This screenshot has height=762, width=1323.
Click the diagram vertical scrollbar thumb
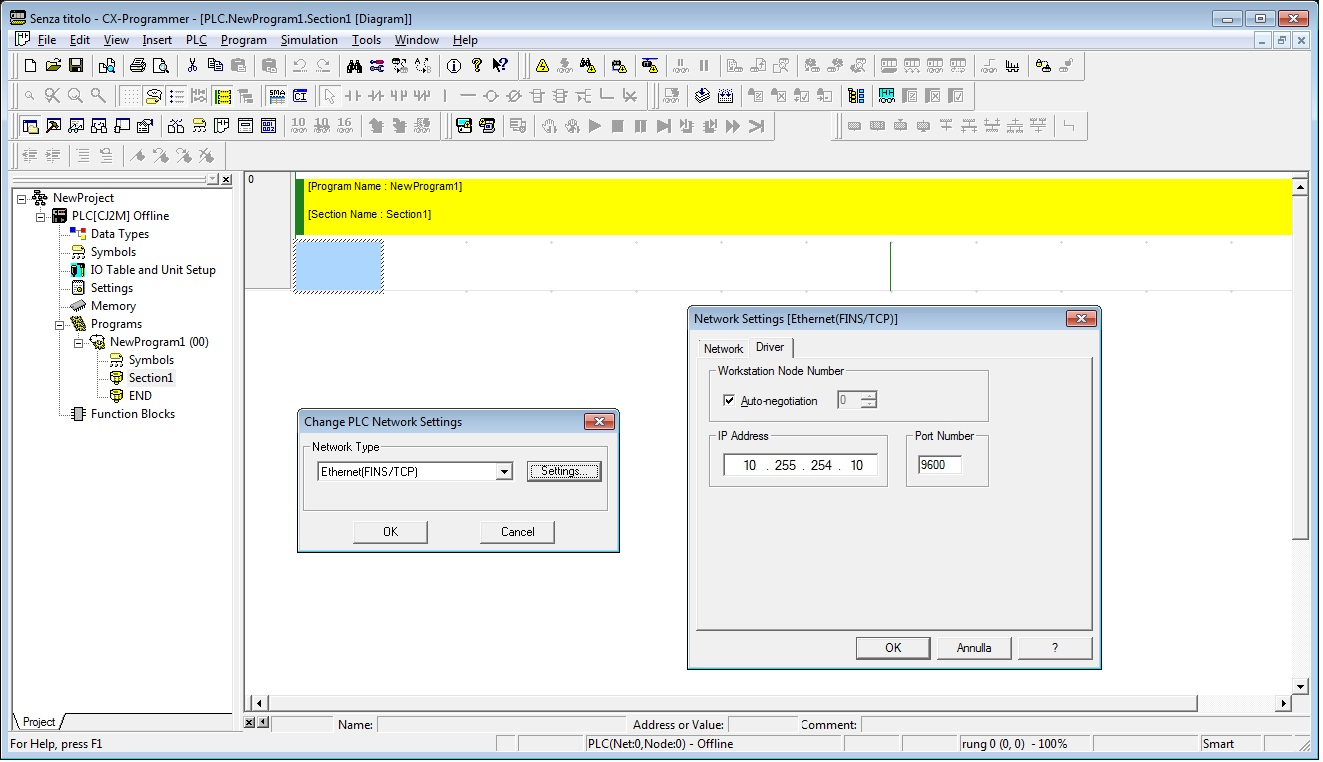pos(1301,366)
